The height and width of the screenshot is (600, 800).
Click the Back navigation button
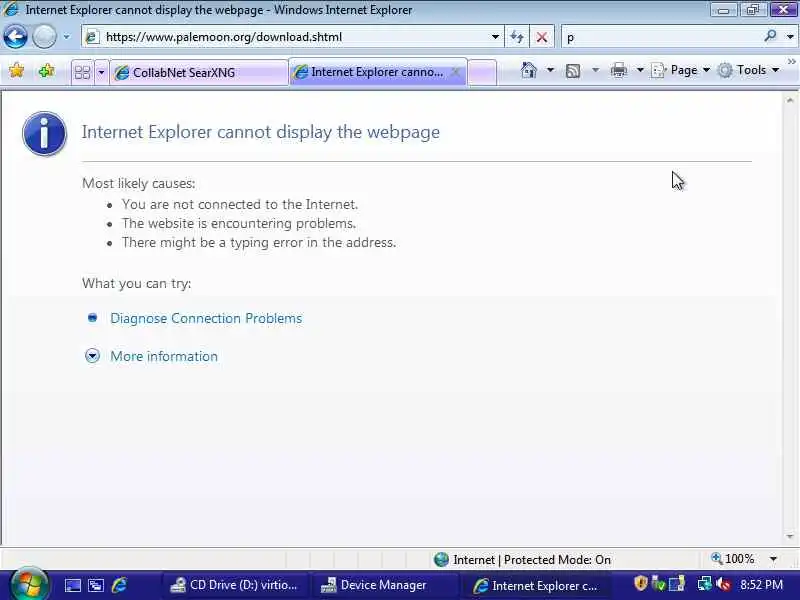pos(15,37)
